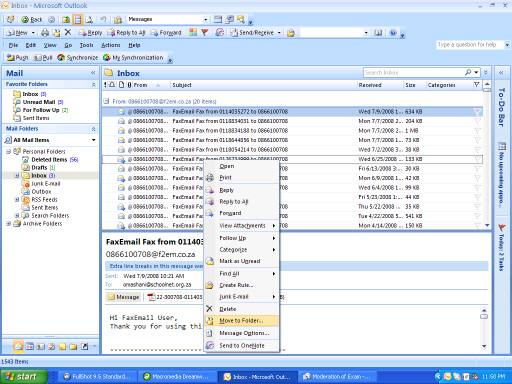Click the Pull button
The image size is (512, 384).
click(43, 58)
